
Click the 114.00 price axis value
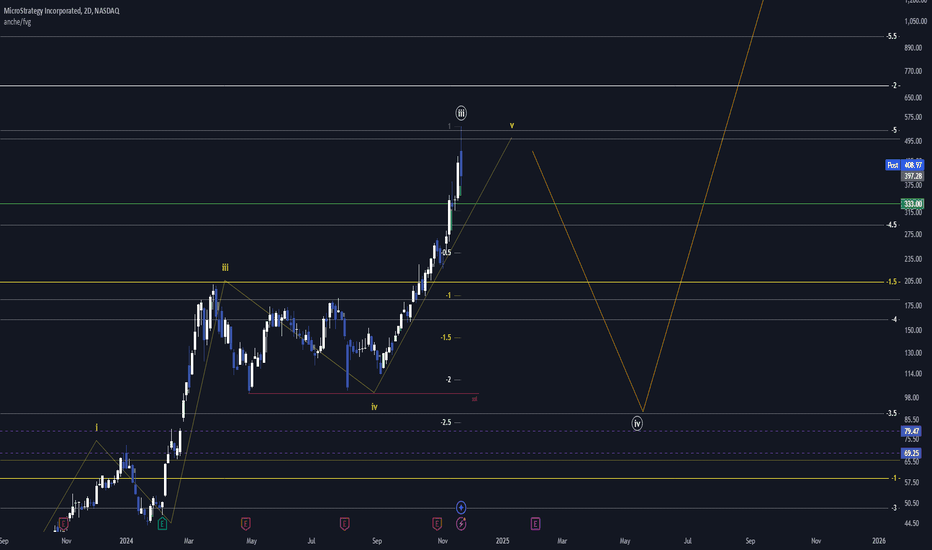pyautogui.click(x=913, y=374)
